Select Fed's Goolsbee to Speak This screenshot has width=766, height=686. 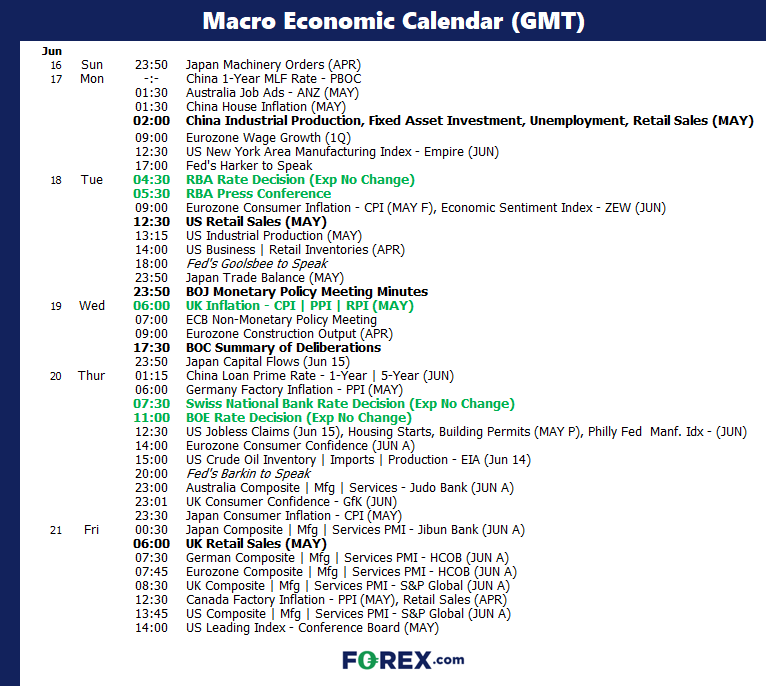(x=256, y=264)
